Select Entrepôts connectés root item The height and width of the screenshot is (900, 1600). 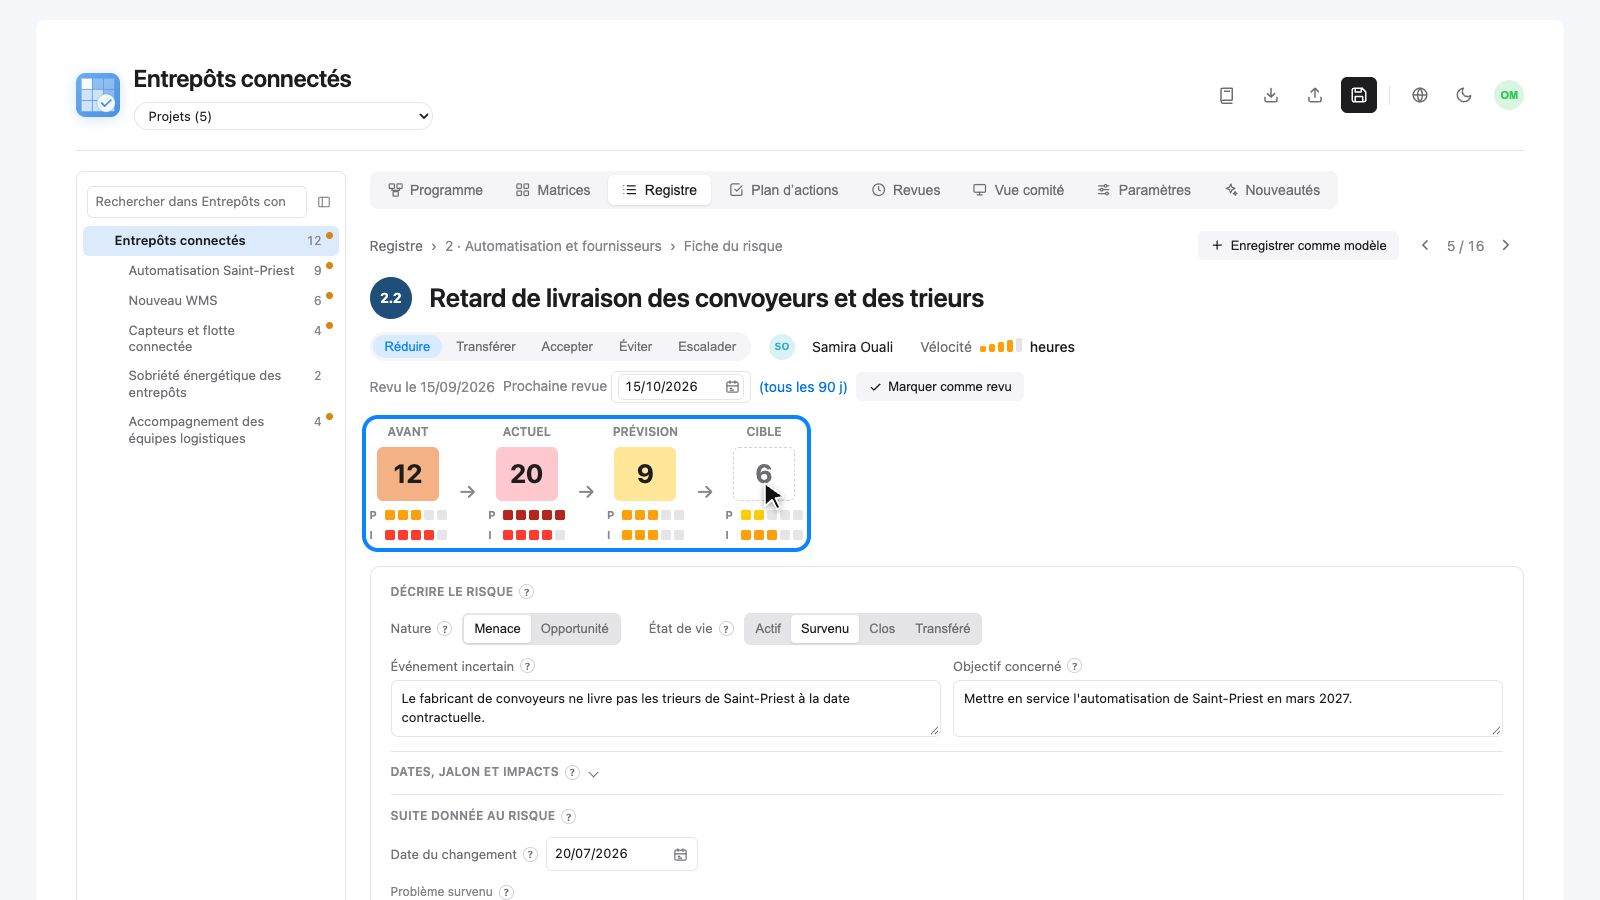coord(211,241)
